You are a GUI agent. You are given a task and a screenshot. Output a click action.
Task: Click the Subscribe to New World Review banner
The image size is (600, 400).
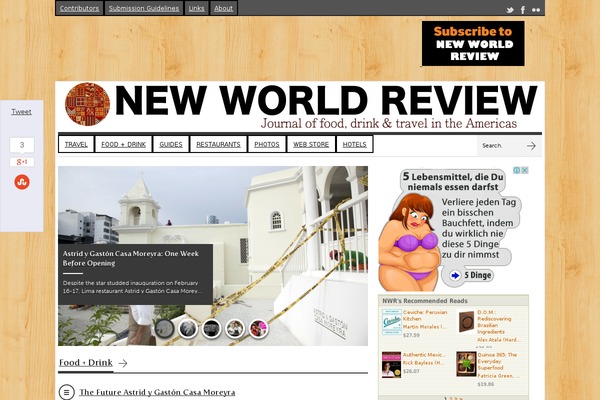tap(473, 43)
